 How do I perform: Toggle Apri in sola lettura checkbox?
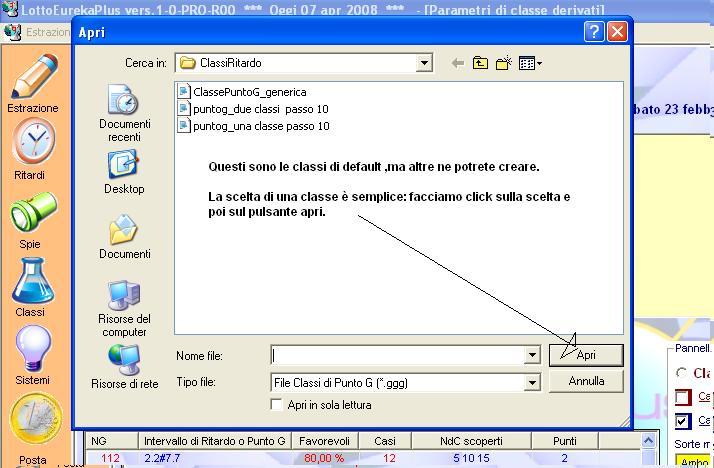click(276, 405)
